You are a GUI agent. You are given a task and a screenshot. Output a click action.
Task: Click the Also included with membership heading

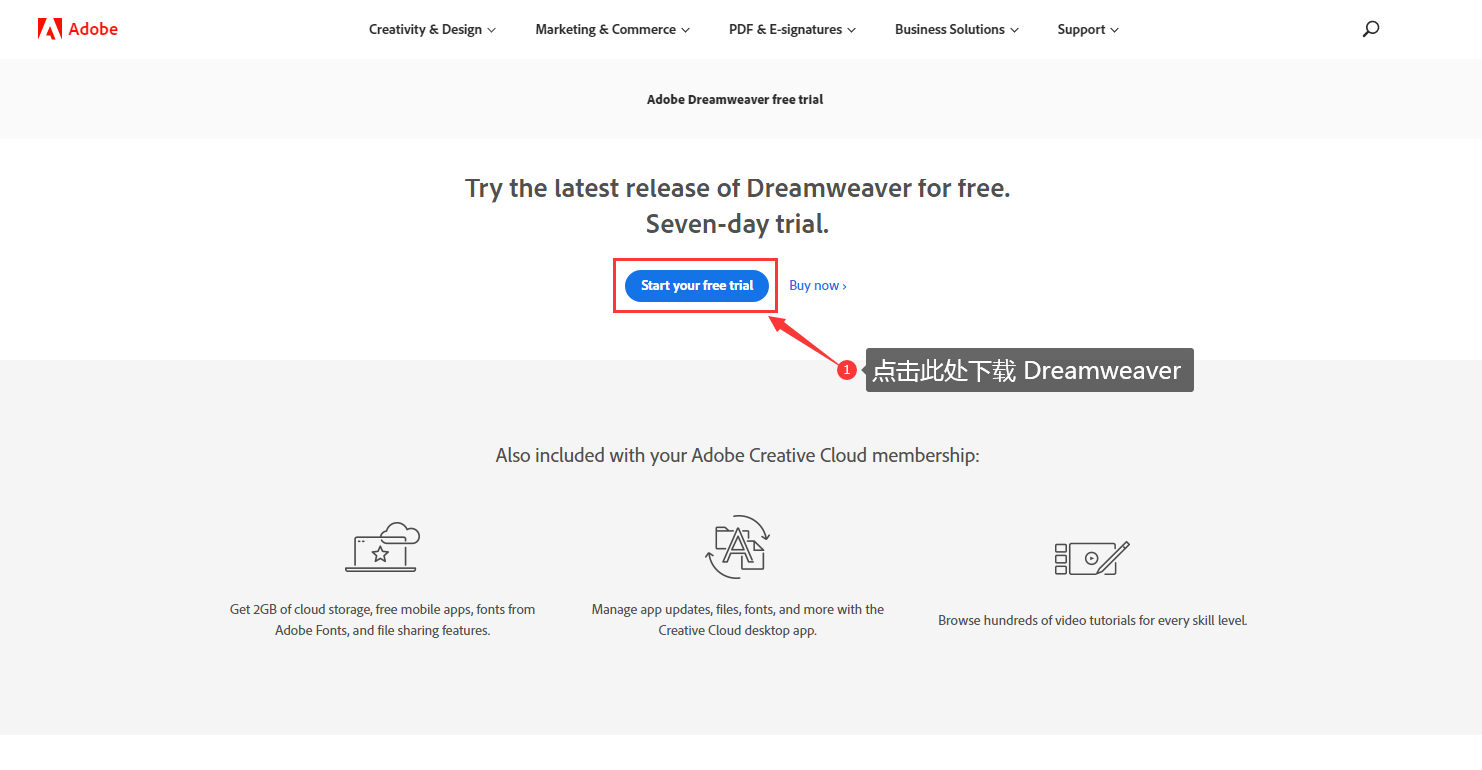click(737, 455)
